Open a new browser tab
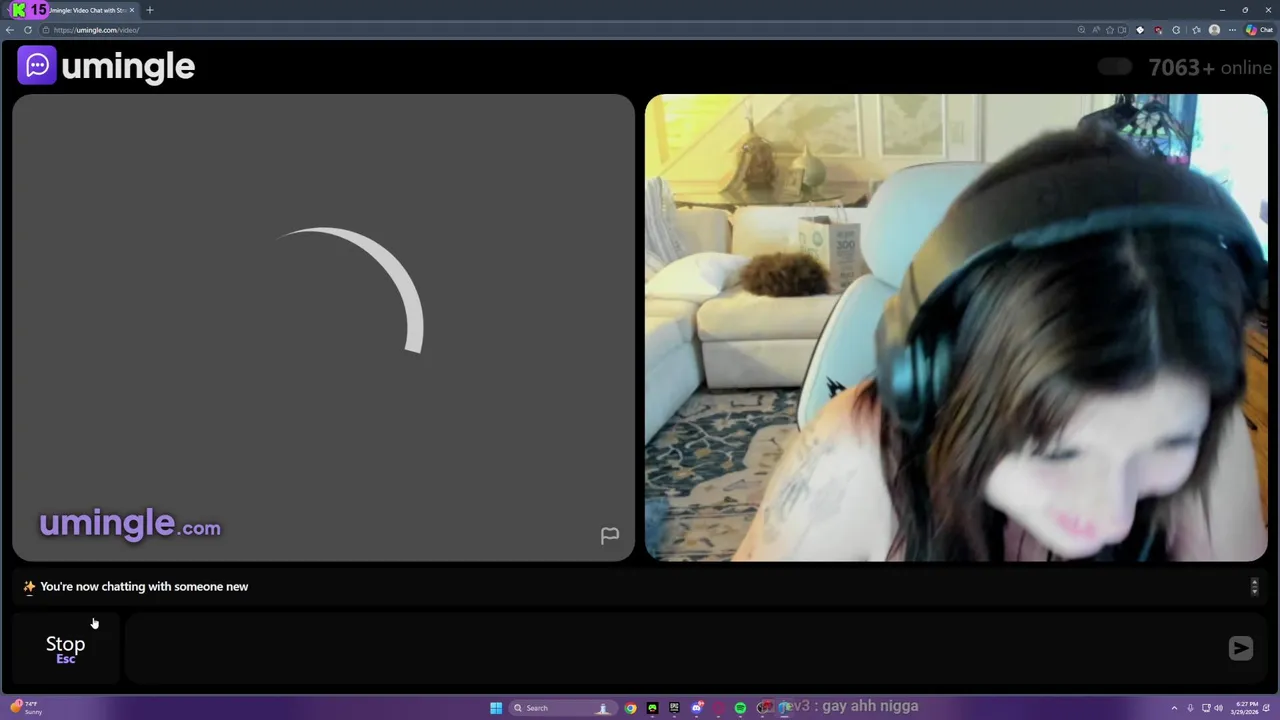Image resolution: width=1280 pixels, height=720 pixels. pos(150,10)
